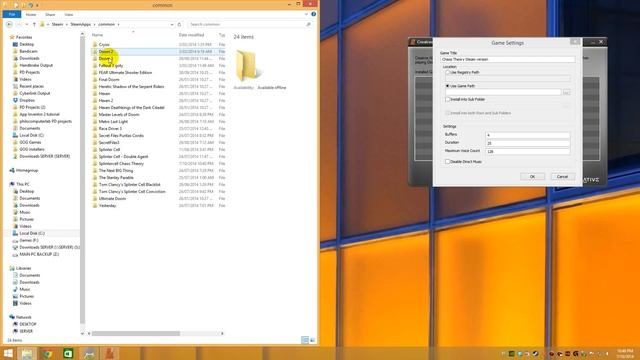Open Splinter Cell - Double Agent folder
This screenshot has width=640, height=360.
click(123, 157)
